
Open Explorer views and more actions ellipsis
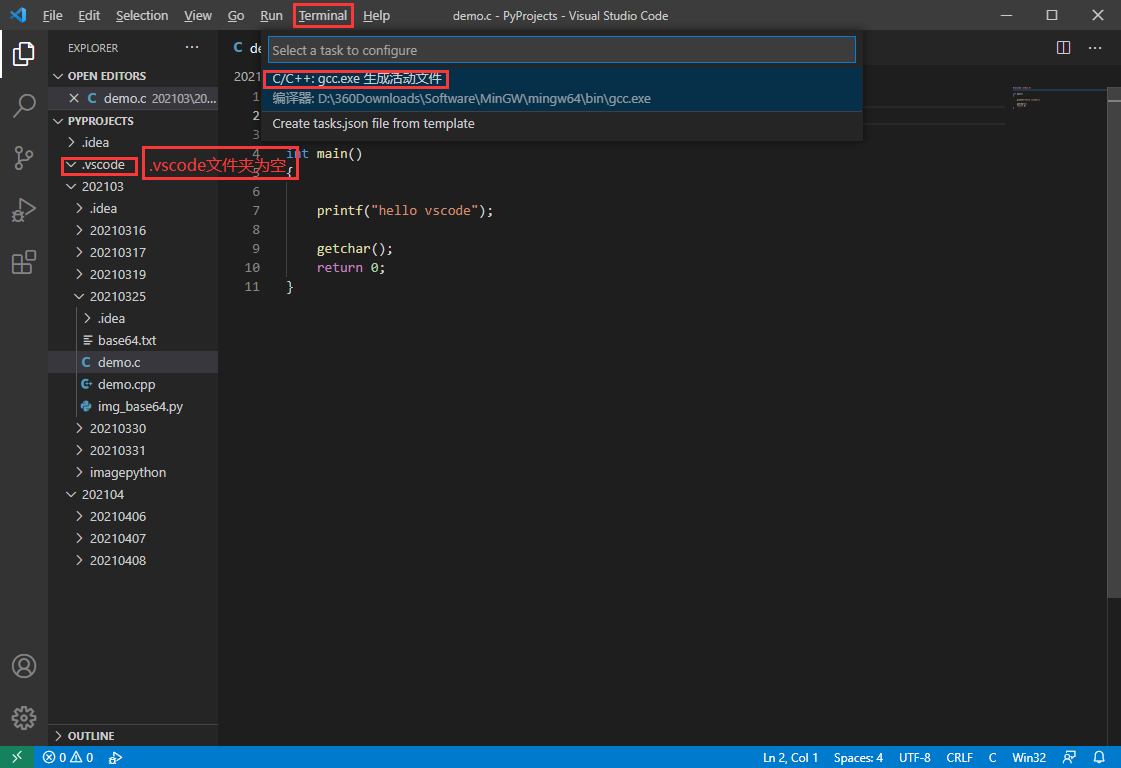coord(192,48)
